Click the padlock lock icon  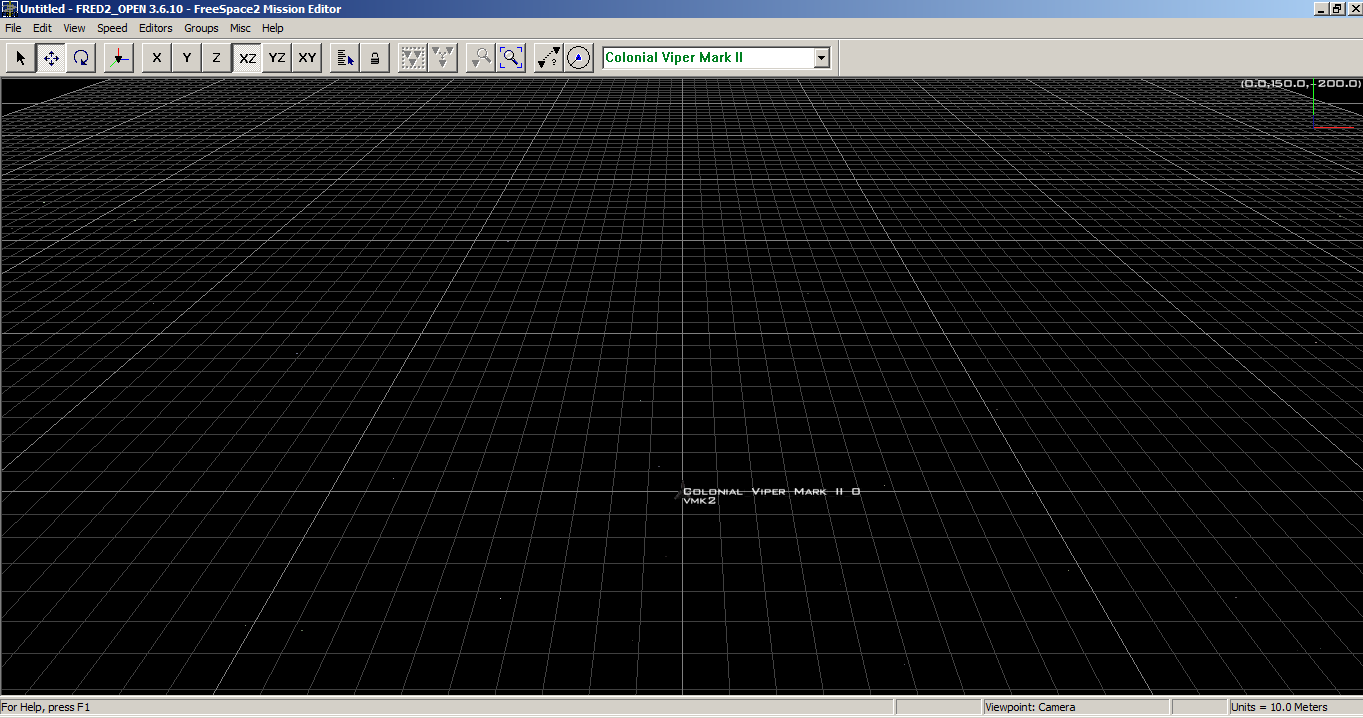click(375, 58)
